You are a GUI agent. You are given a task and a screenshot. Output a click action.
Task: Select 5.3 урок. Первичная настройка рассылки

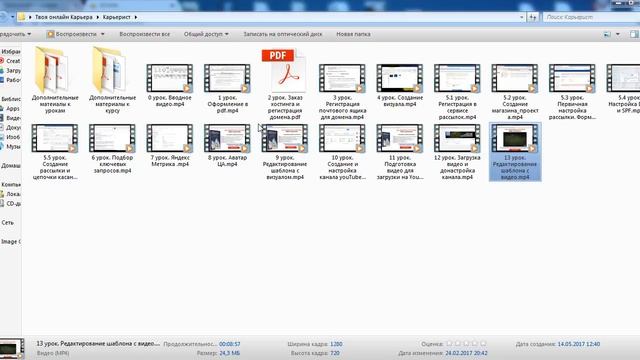(572, 92)
